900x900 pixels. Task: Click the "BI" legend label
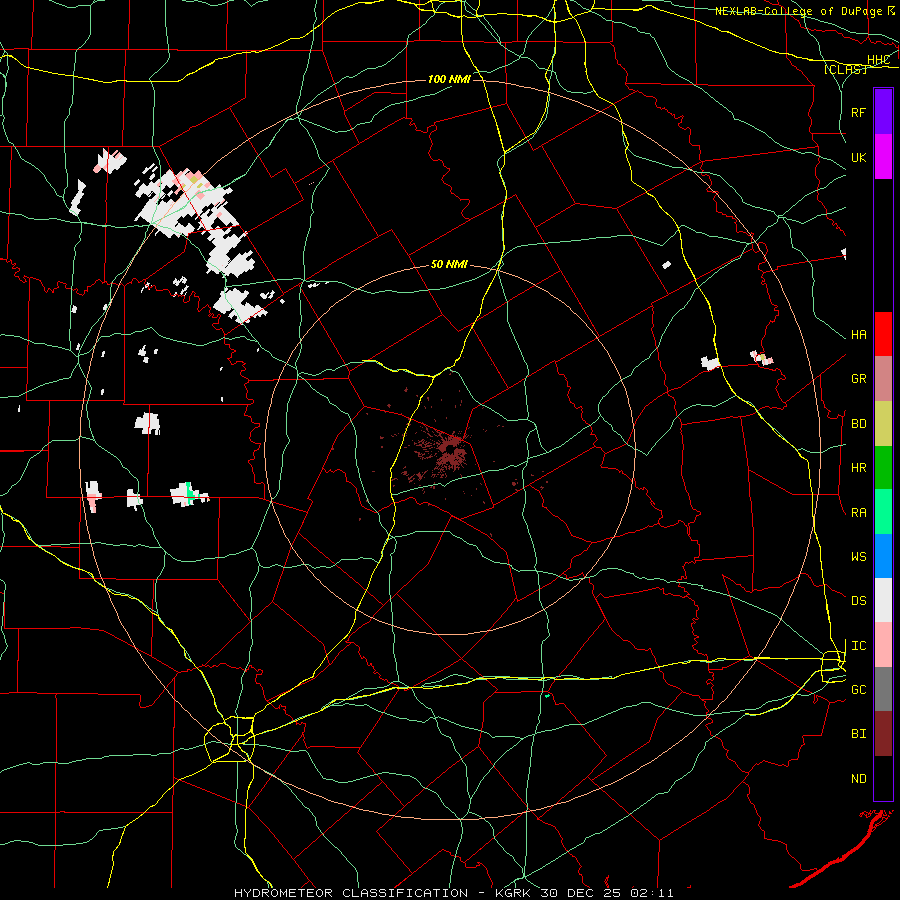click(858, 734)
